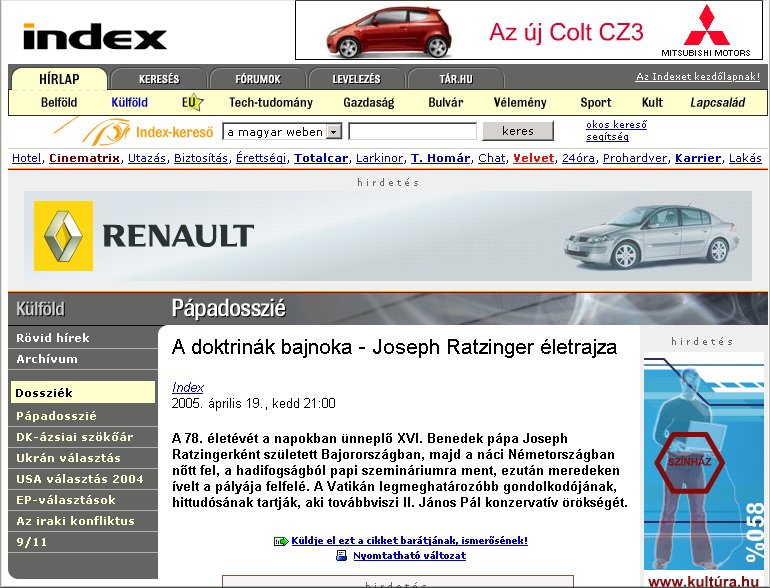Click the www.kultúra.hu link text
The image size is (770, 588).
click(704, 582)
